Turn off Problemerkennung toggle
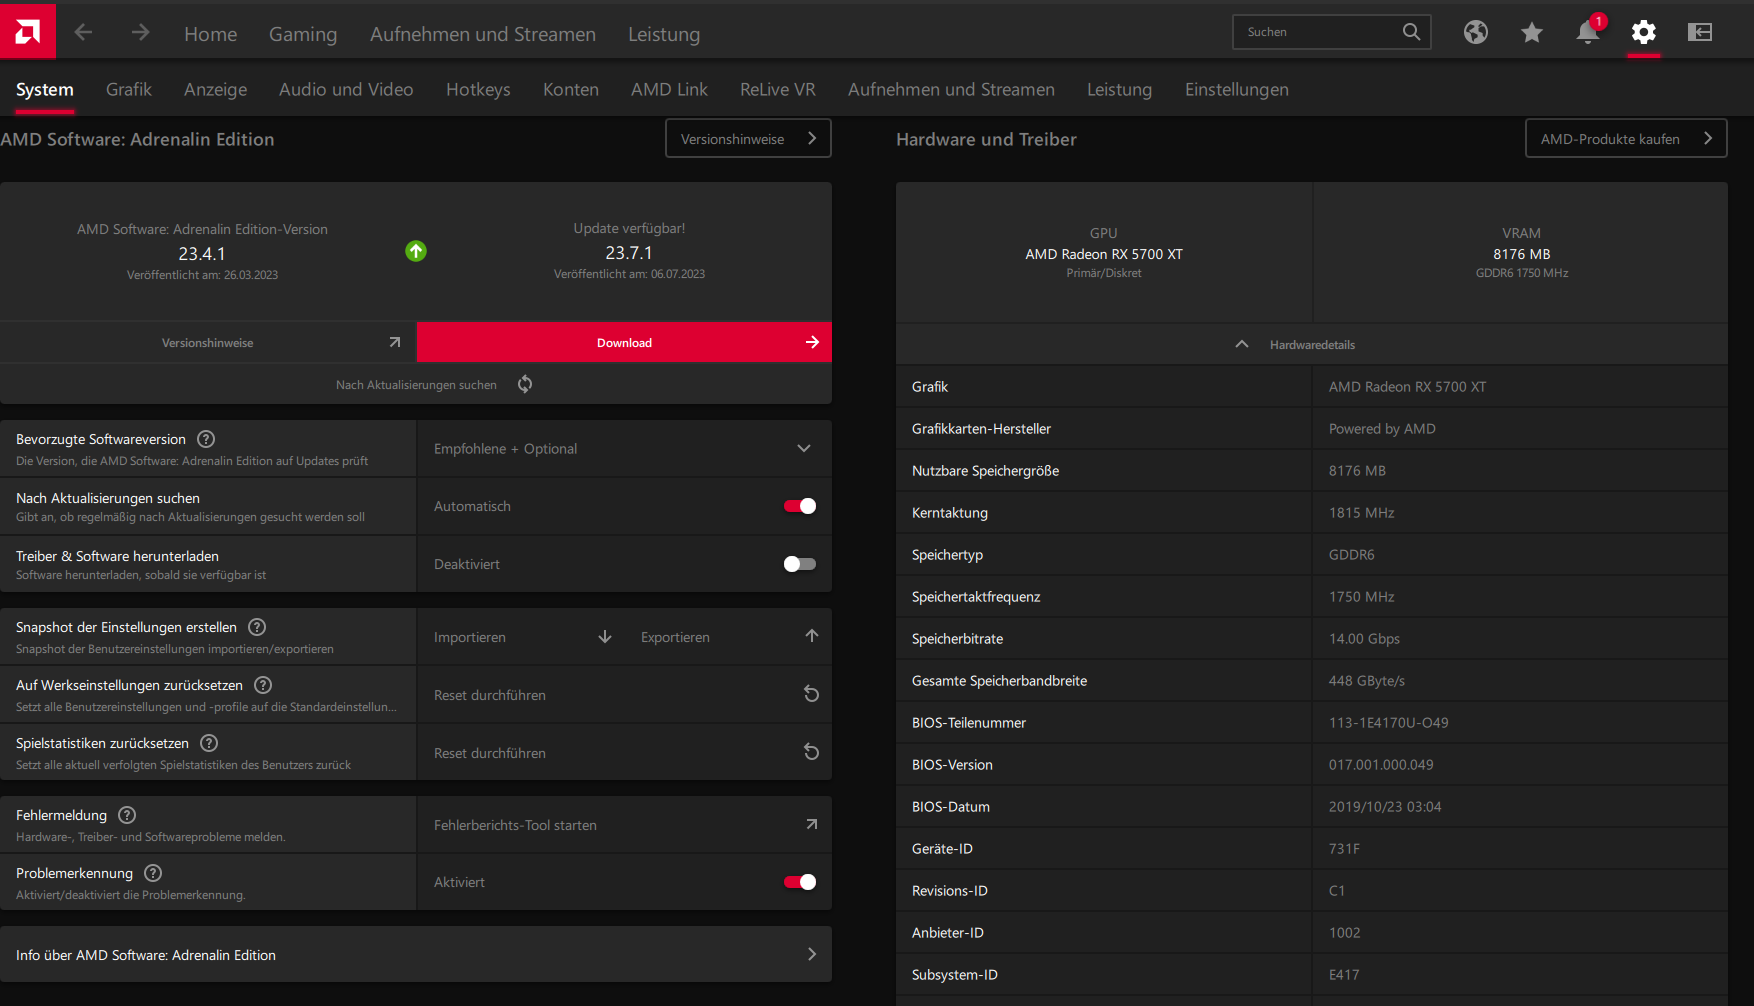Viewport: 1754px width, 1006px height. 800,882
